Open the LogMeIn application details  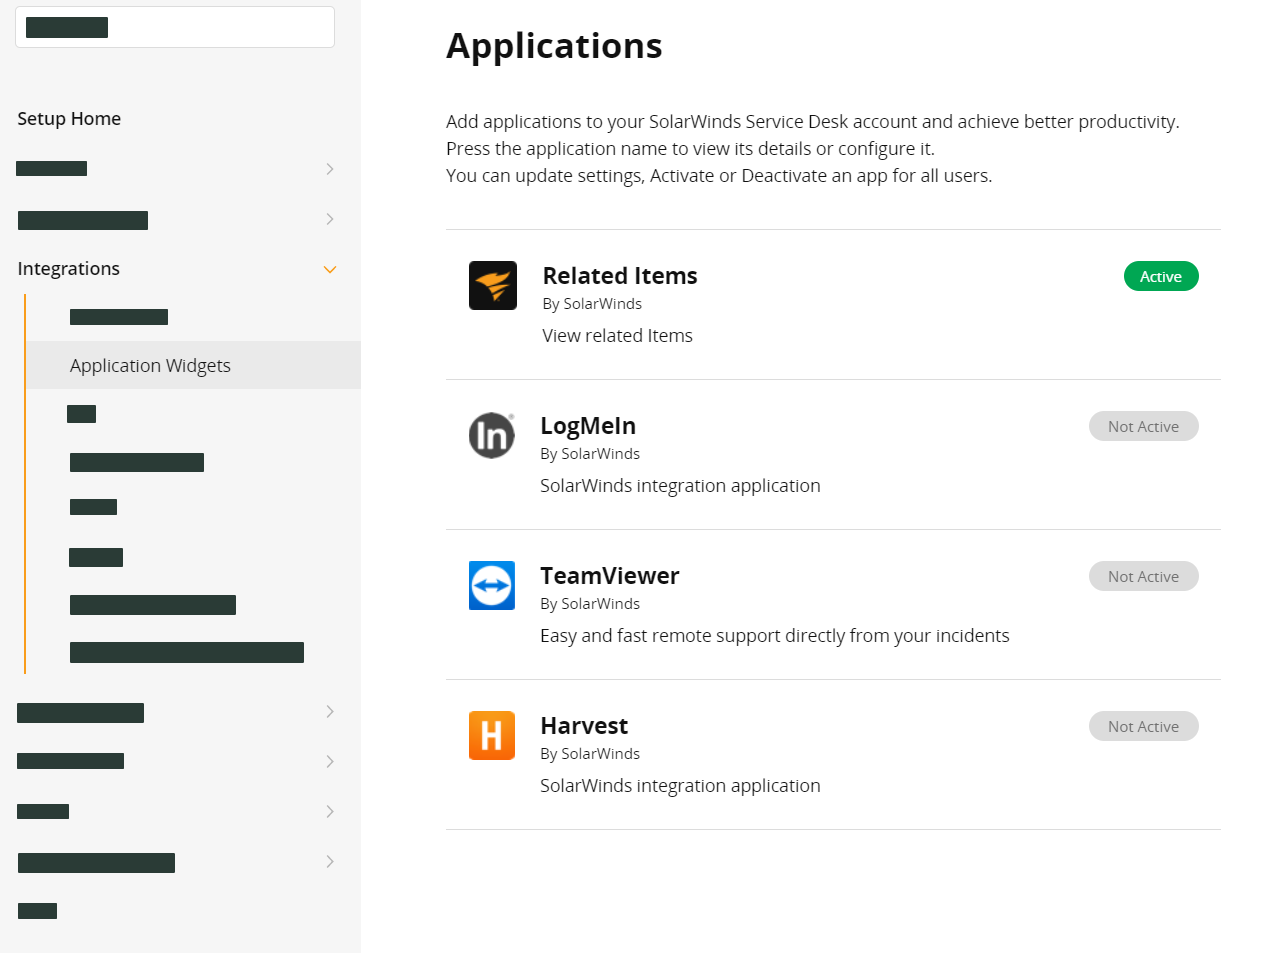(588, 426)
